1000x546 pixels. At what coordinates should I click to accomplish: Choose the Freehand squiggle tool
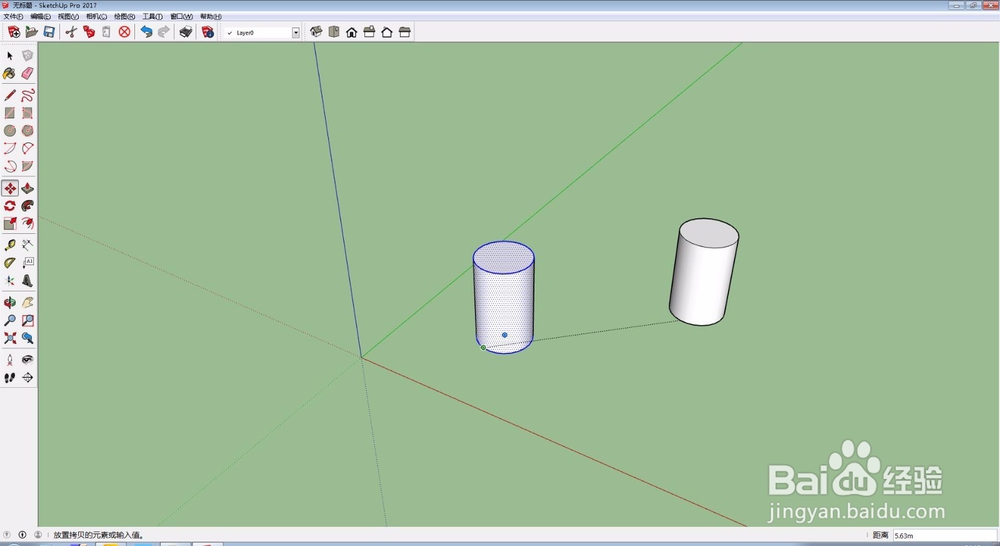click(x=27, y=96)
